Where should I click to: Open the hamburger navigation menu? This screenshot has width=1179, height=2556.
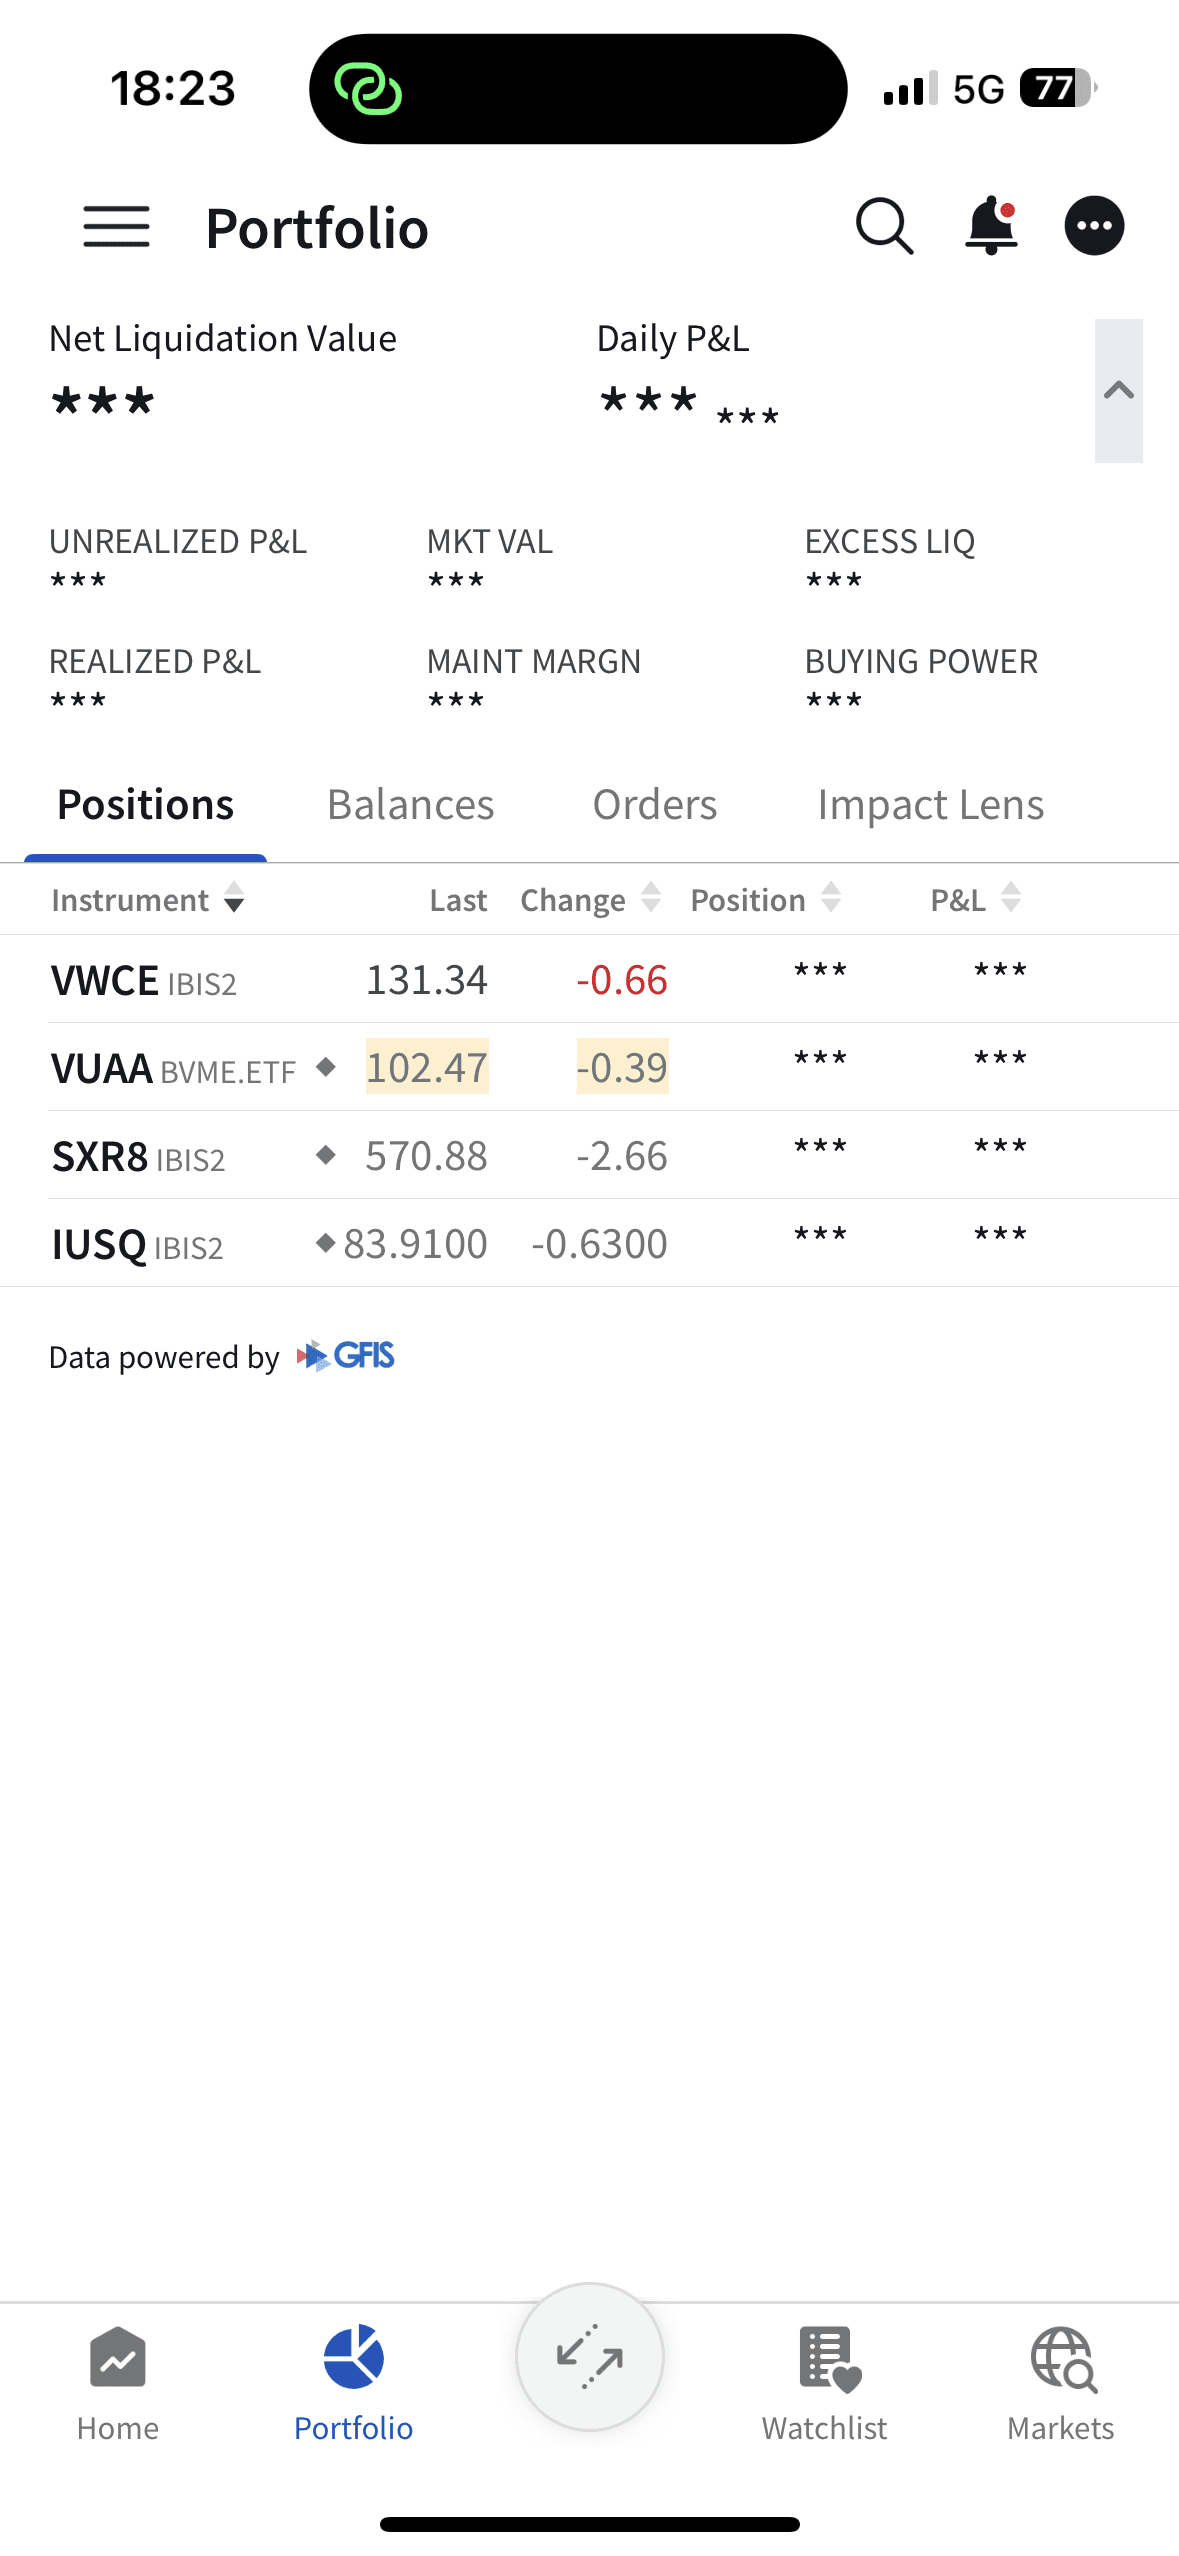tap(116, 227)
